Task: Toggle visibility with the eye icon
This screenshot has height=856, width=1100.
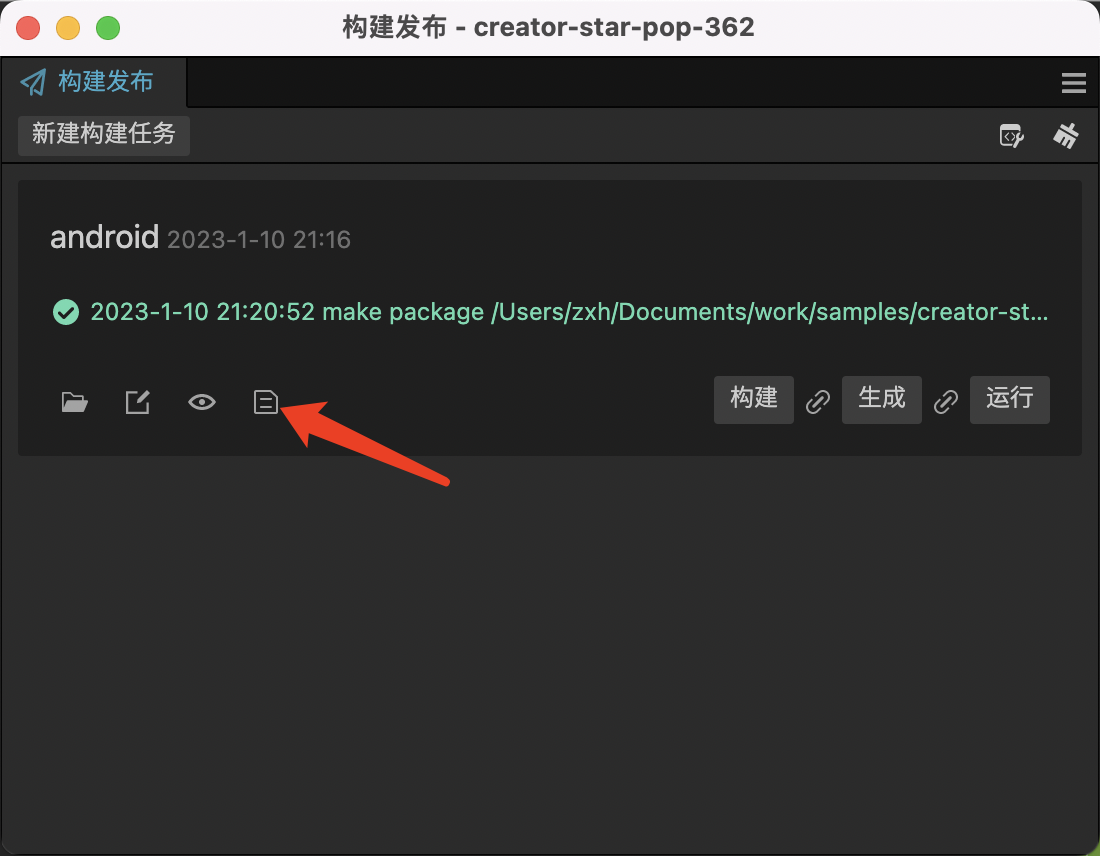Action: click(201, 401)
